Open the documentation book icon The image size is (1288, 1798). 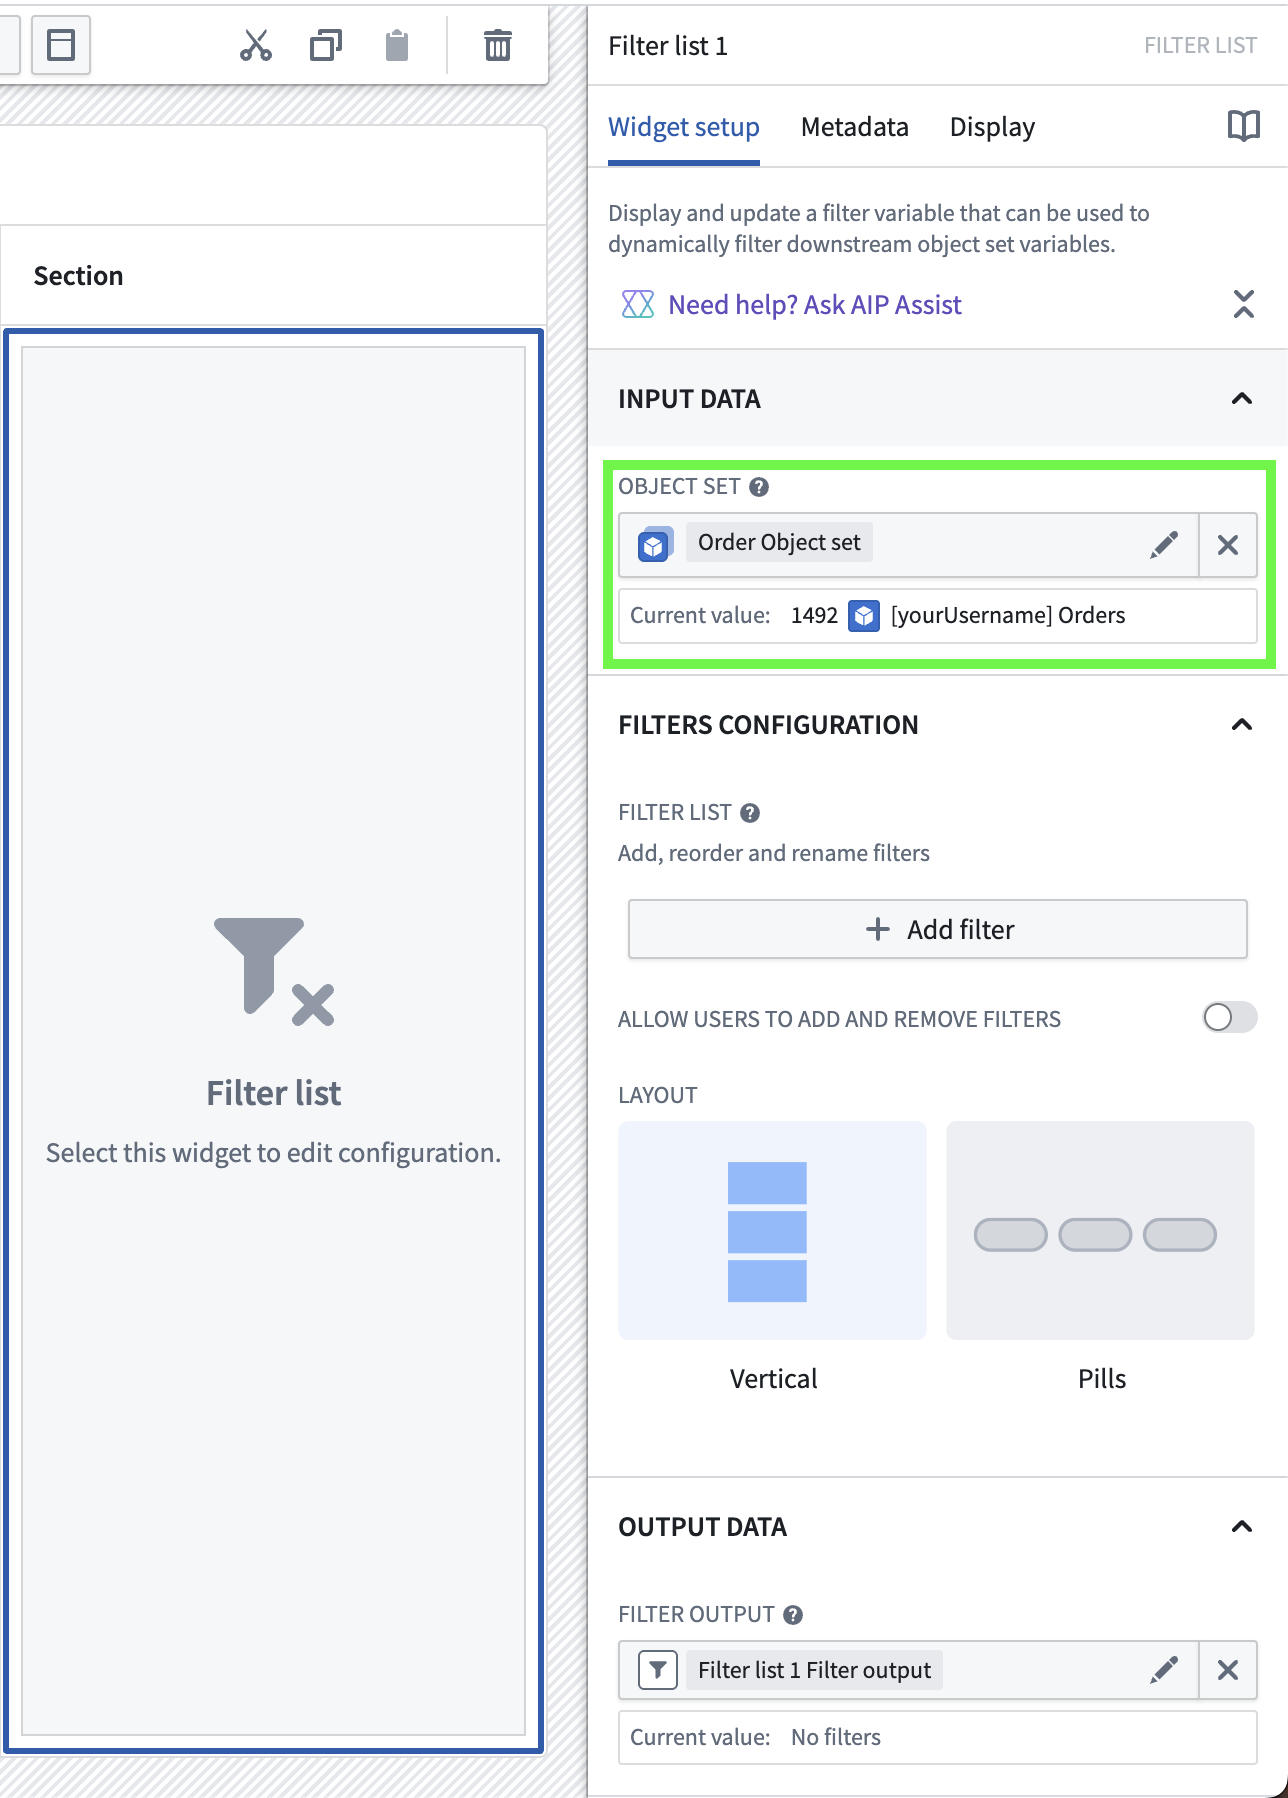pyautogui.click(x=1243, y=126)
